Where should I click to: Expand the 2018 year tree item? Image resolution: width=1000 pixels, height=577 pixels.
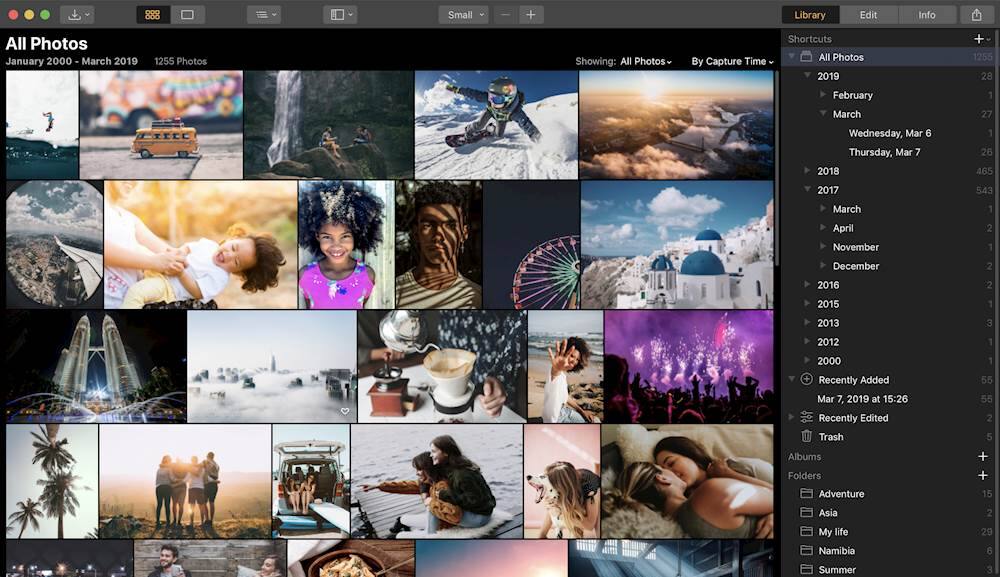click(x=808, y=171)
